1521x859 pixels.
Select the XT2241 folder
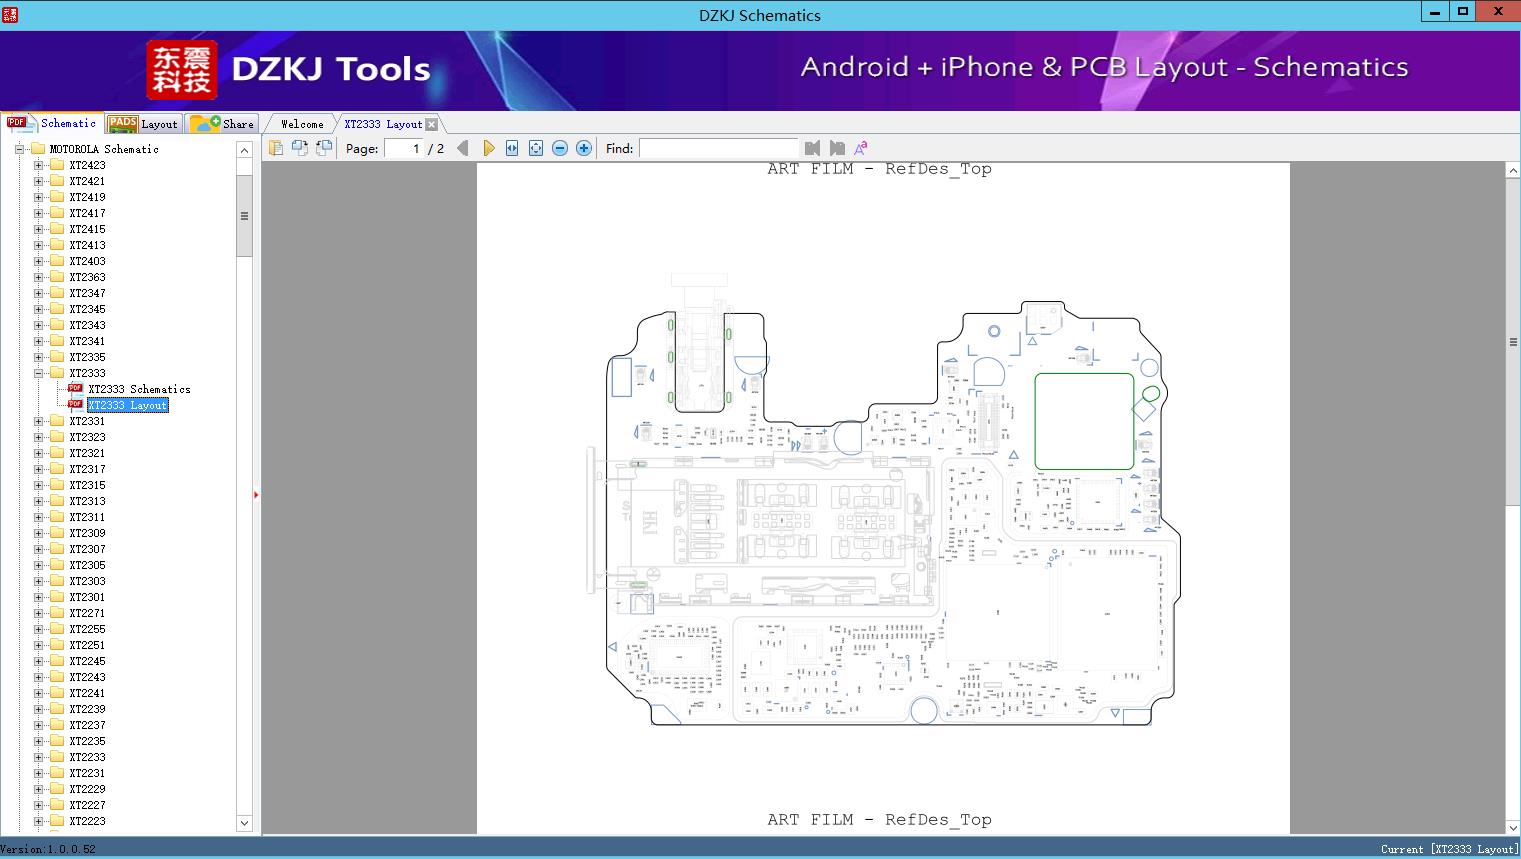click(x=87, y=693)
